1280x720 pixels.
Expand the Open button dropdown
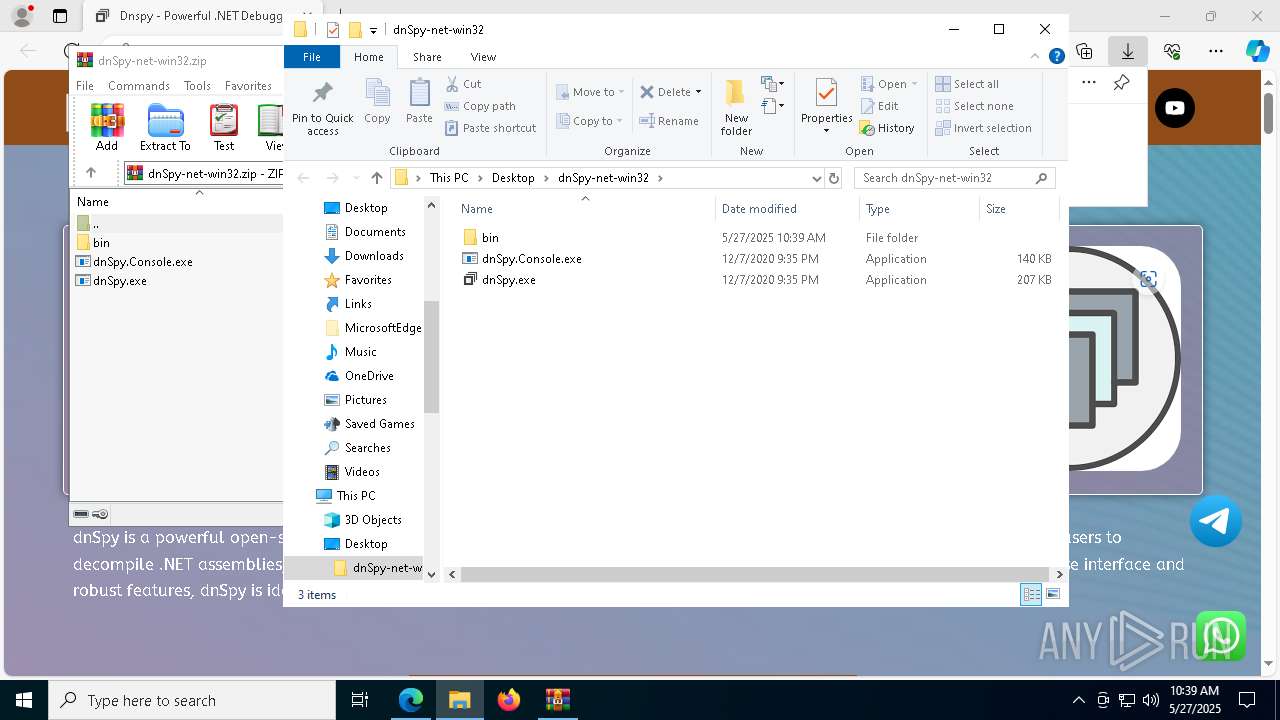coord(914,84)
